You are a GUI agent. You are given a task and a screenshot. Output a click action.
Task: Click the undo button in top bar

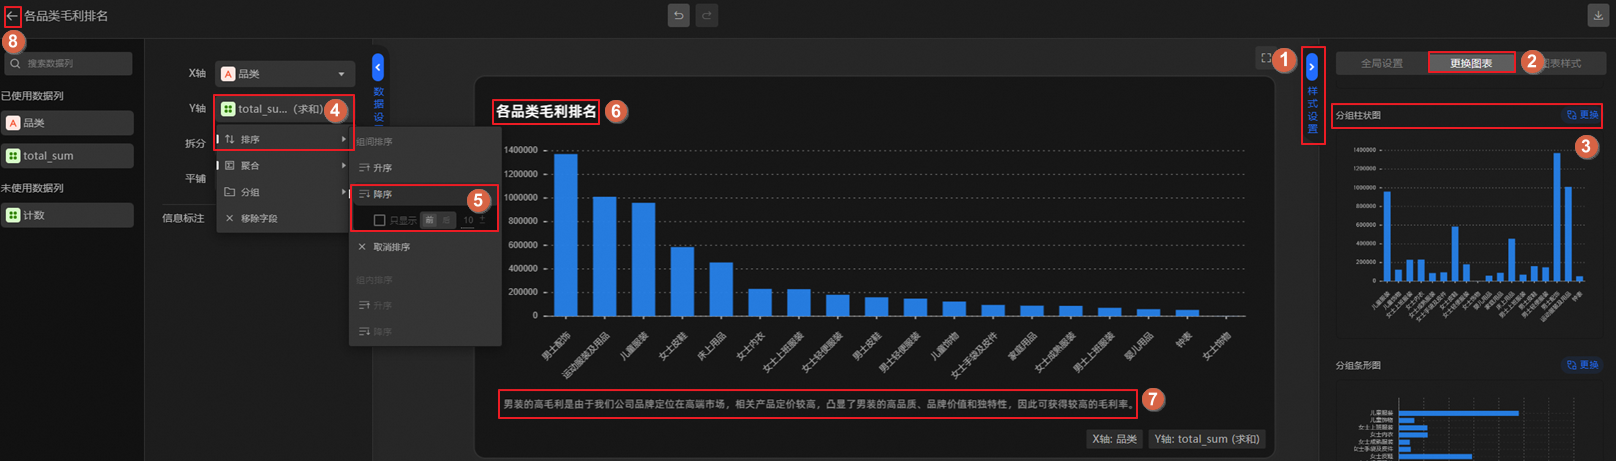(x=679, y=15)
